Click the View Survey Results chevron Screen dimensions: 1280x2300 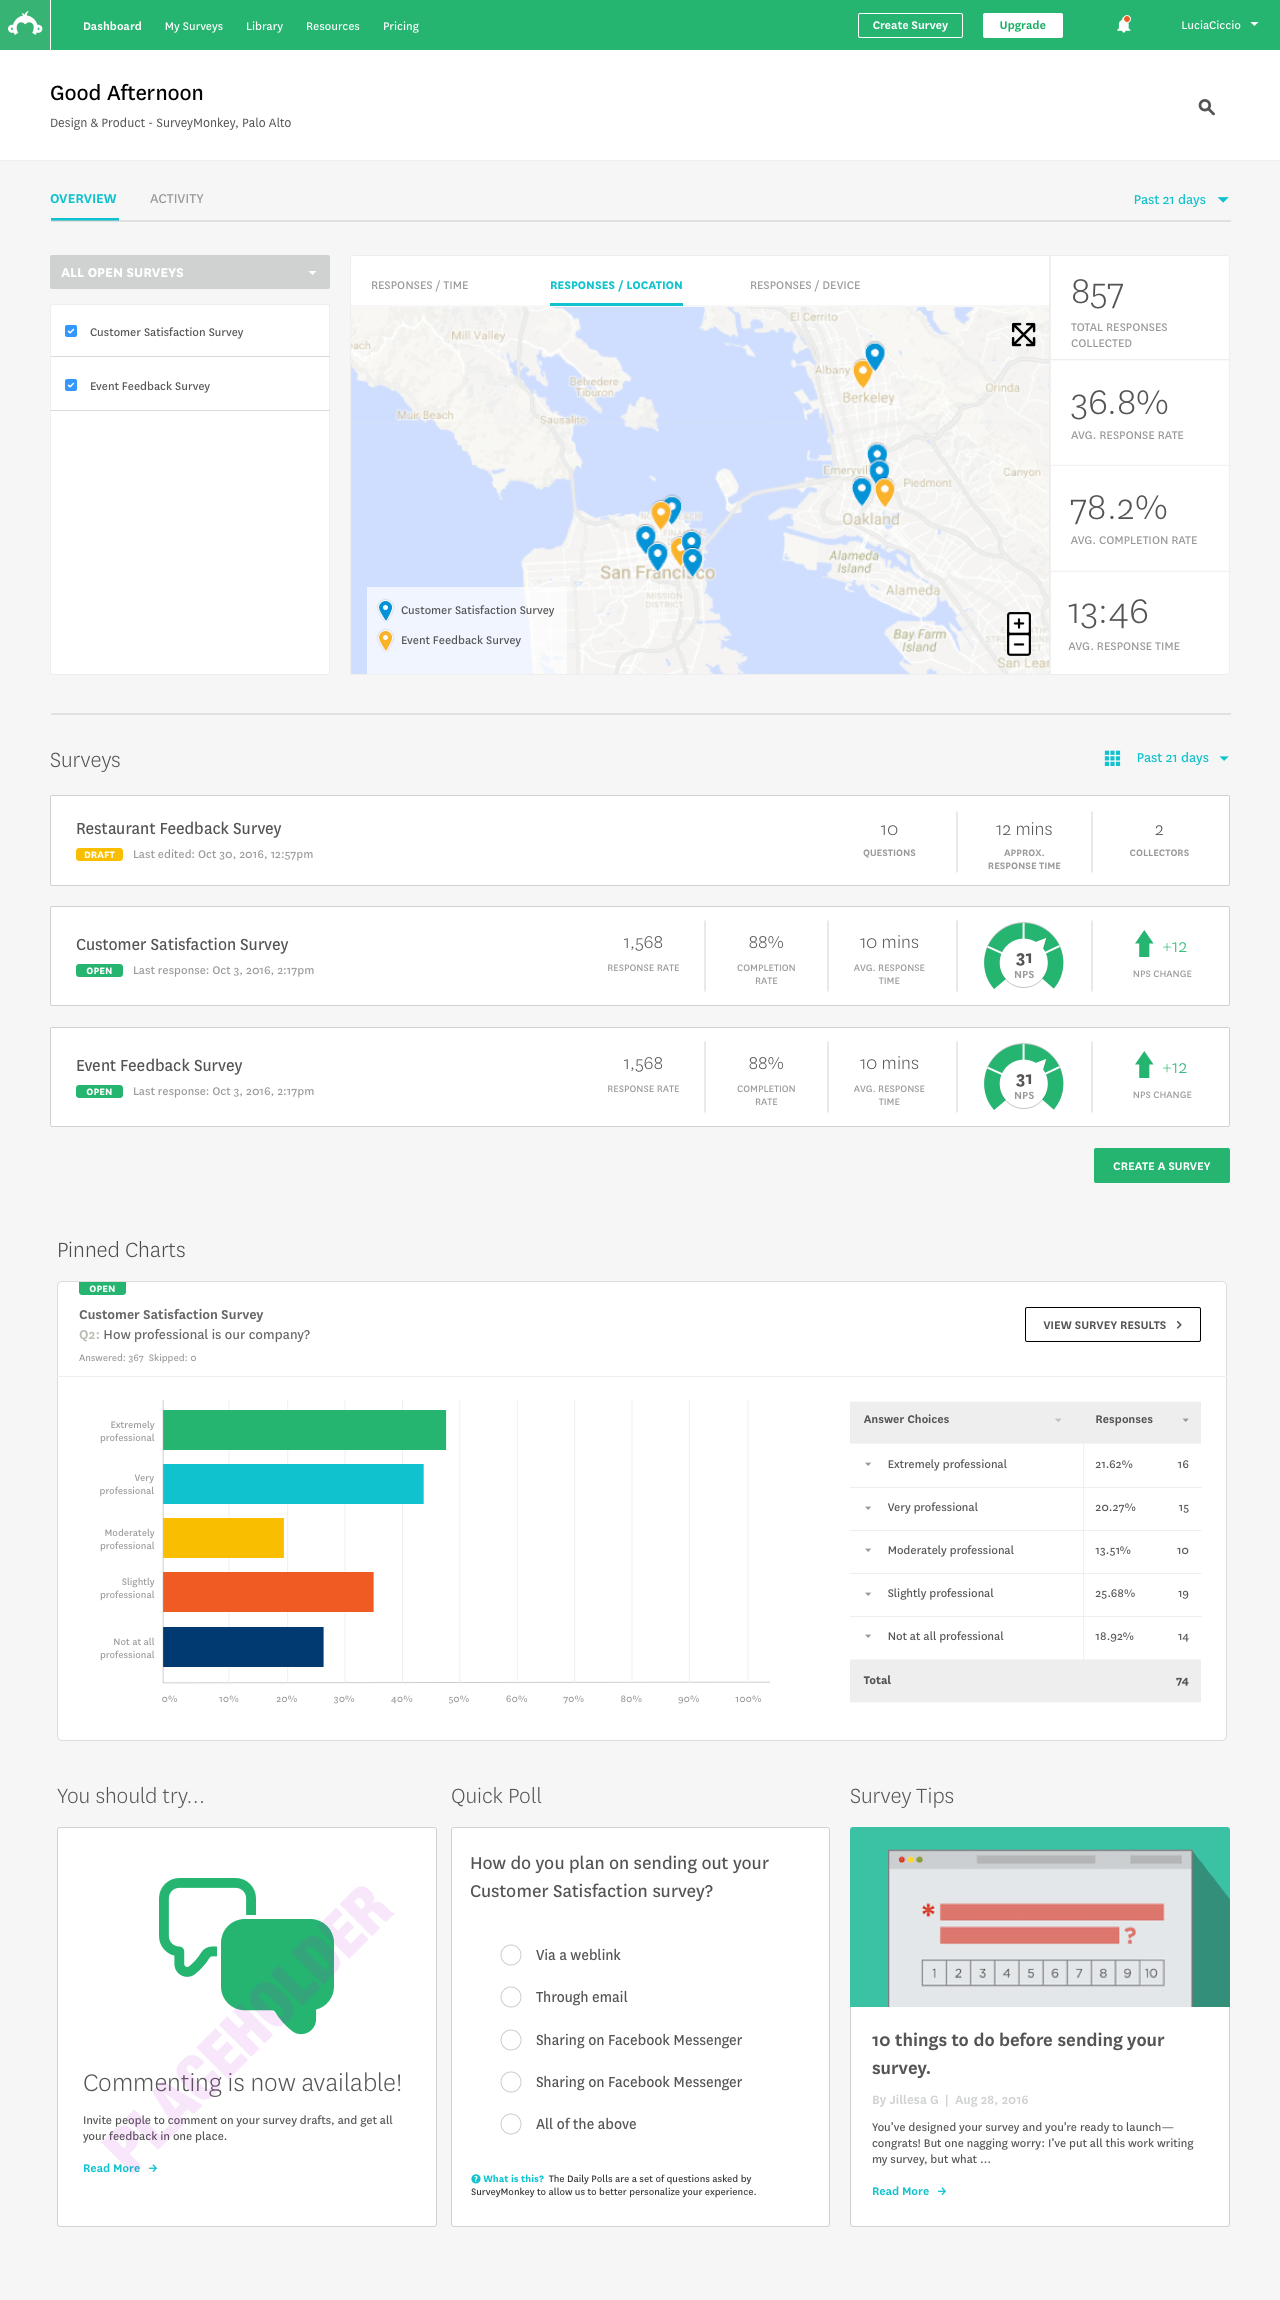tap(1179, 1325)
